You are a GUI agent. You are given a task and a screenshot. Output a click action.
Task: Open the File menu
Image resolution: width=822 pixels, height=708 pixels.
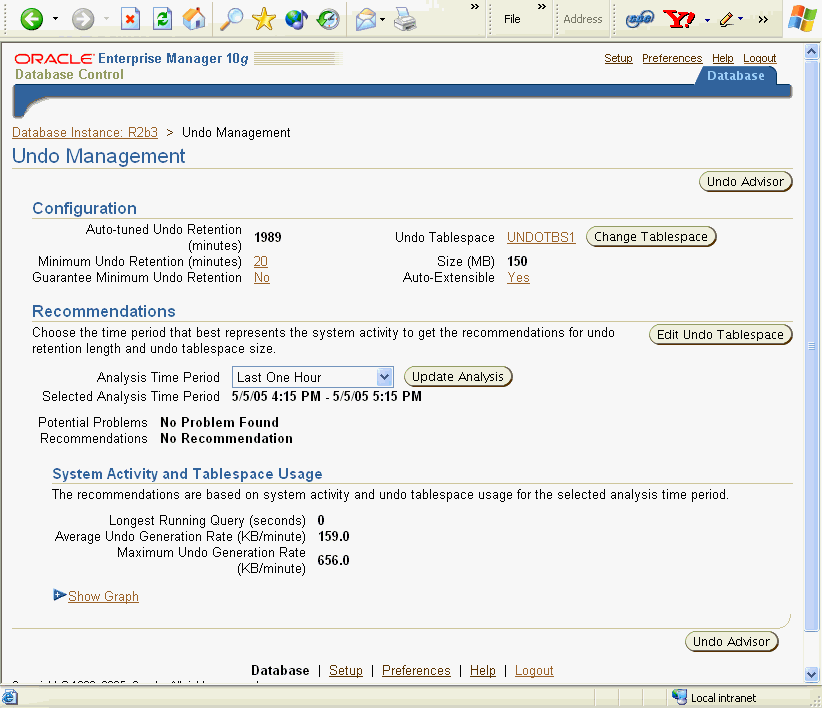click(x=512, y=19)
